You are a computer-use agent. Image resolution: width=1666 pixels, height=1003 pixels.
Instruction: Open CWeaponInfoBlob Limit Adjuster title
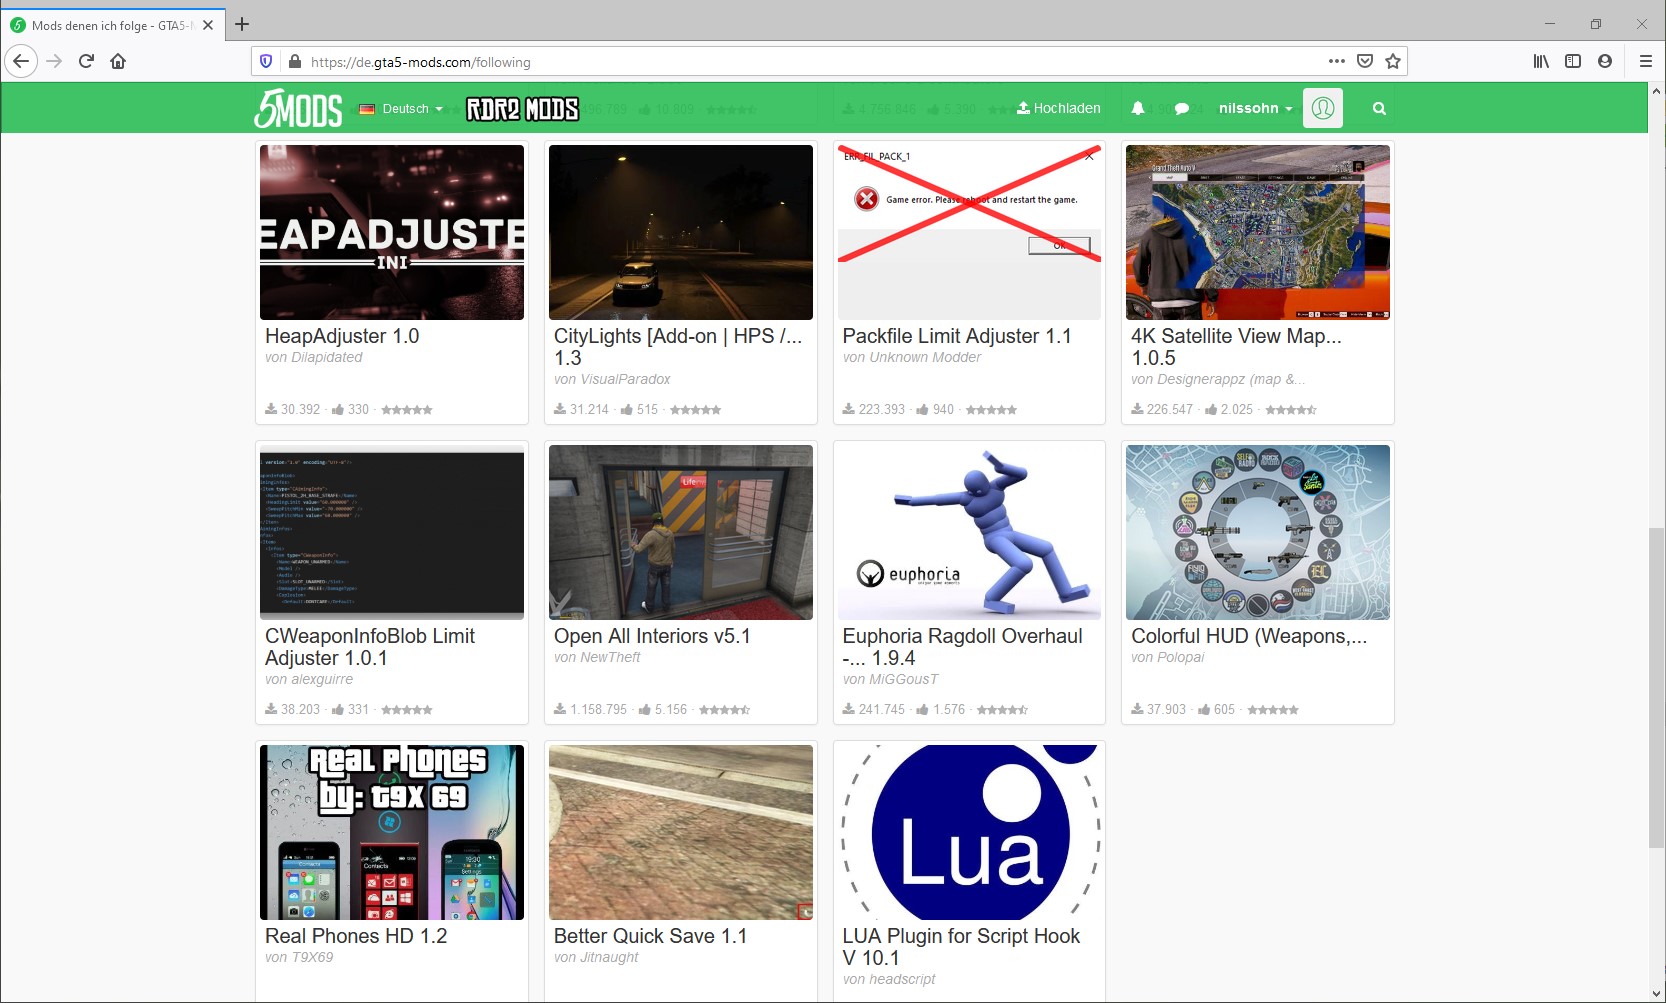click(x=370, y=647)
